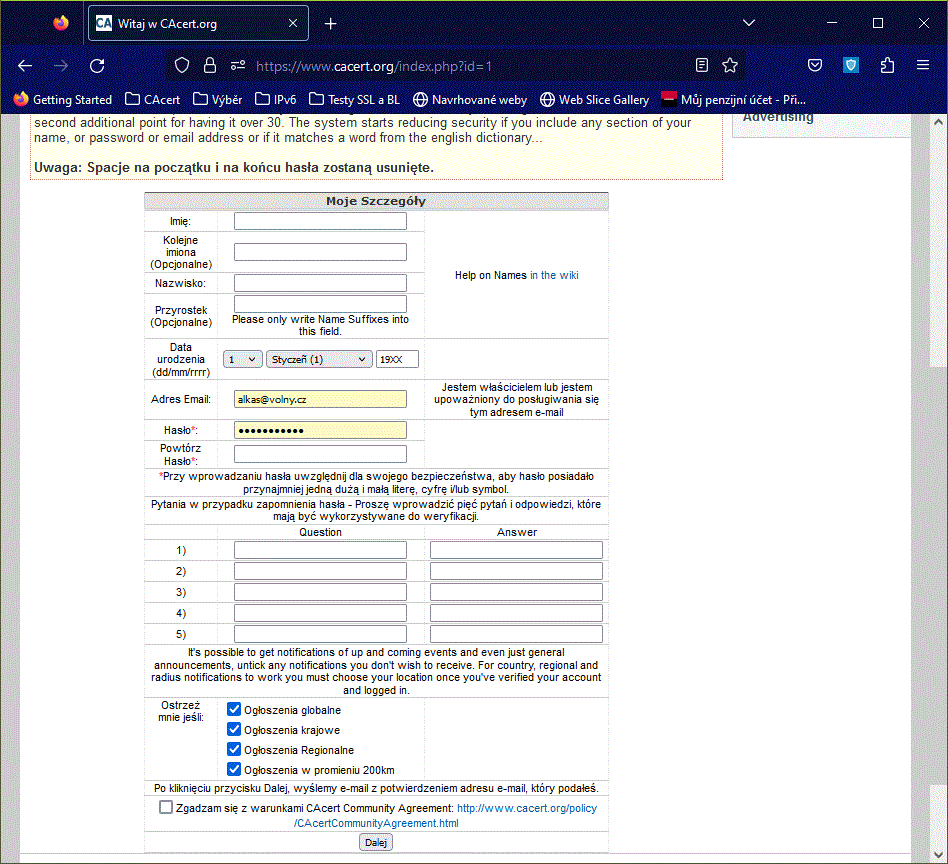
Task: Click the back navigation arrow
Action: 25,66
